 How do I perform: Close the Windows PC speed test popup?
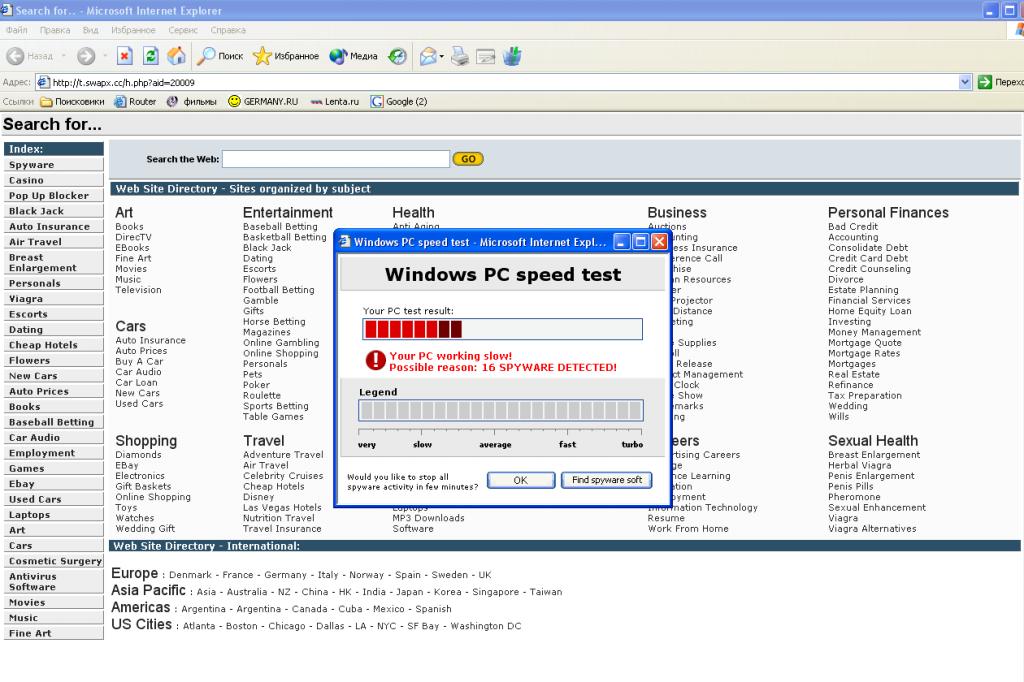click(660, 242)
